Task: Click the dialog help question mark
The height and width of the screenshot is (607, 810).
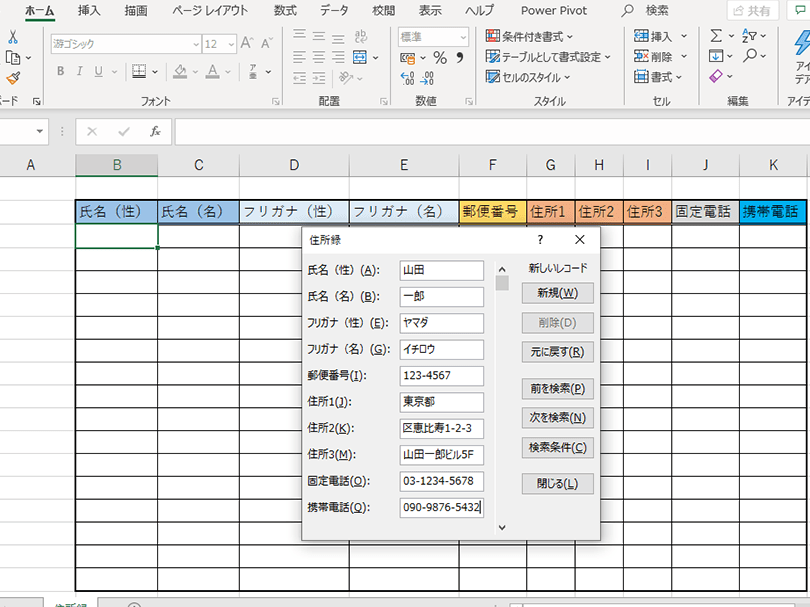Action: point(540,240)
